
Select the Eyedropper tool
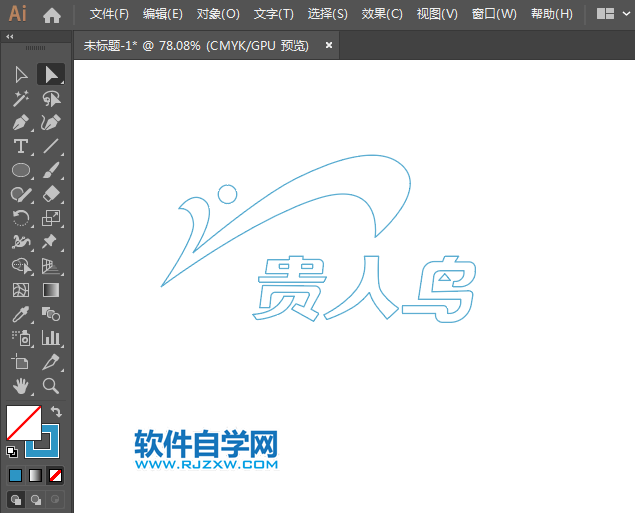click(21, 314)
